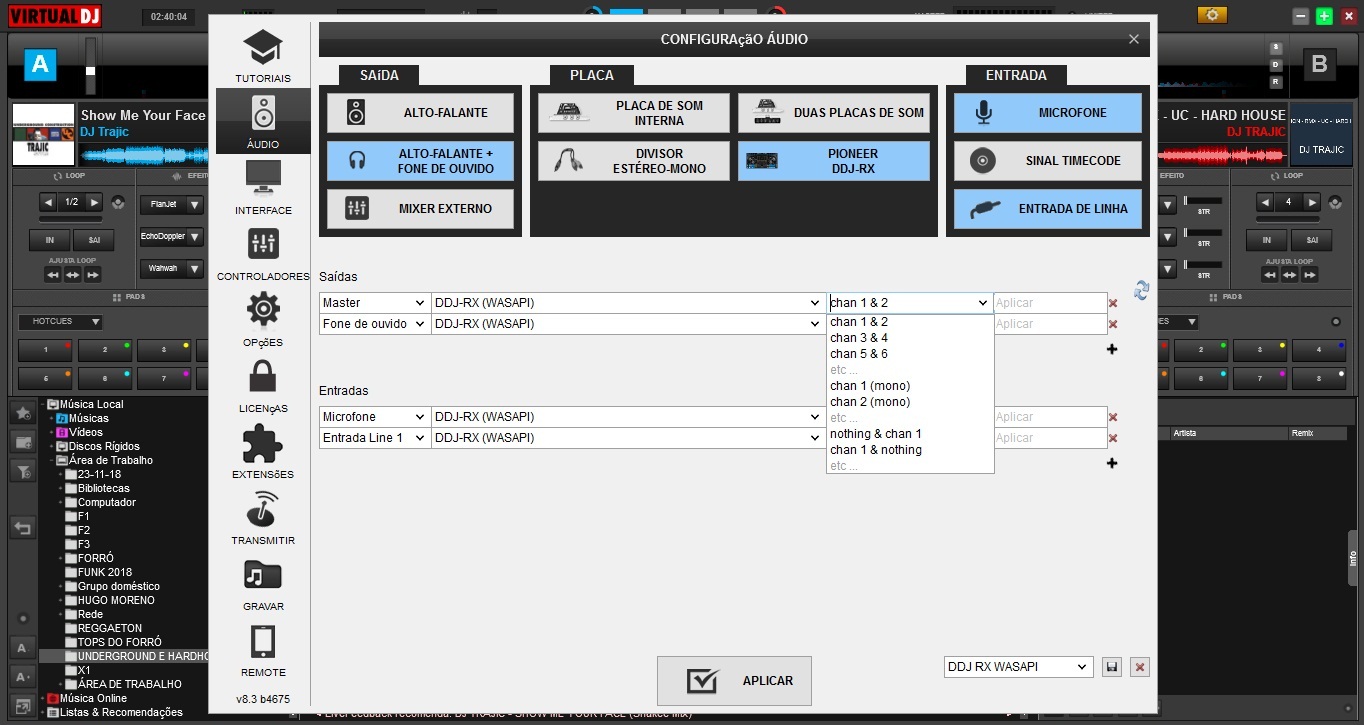
Task: Click the Aplicar button
Action: tap(734, 681)
